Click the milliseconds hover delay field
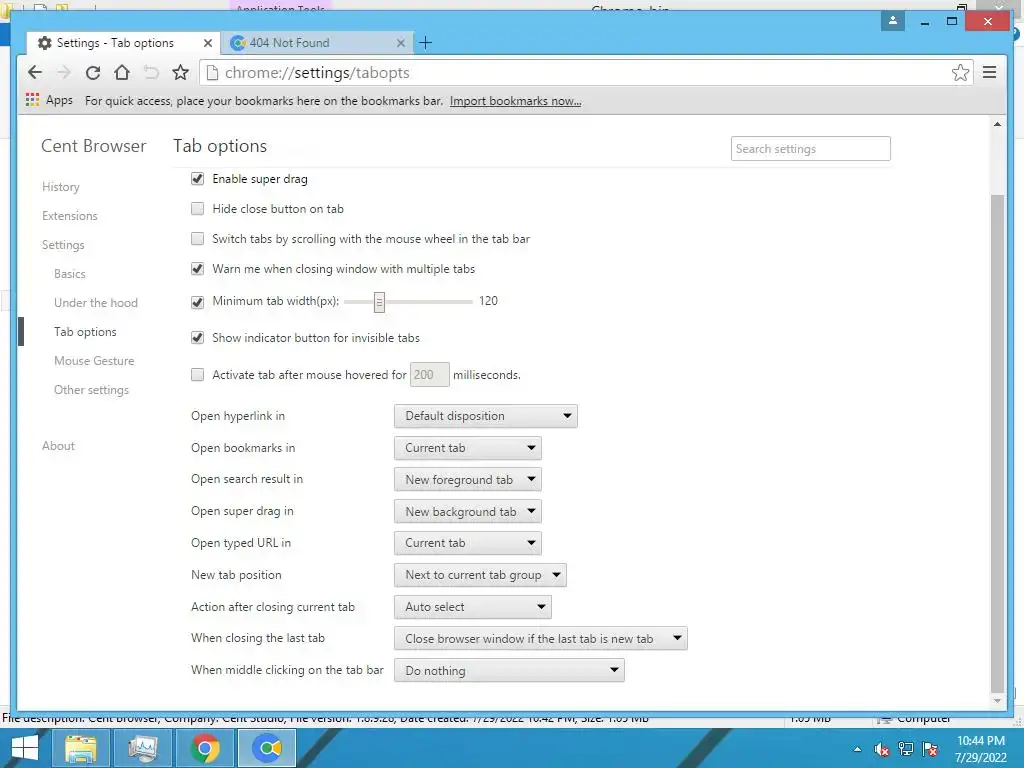Screen dimensions: 1024x768 pyautogui.click(x=430, y=375)
